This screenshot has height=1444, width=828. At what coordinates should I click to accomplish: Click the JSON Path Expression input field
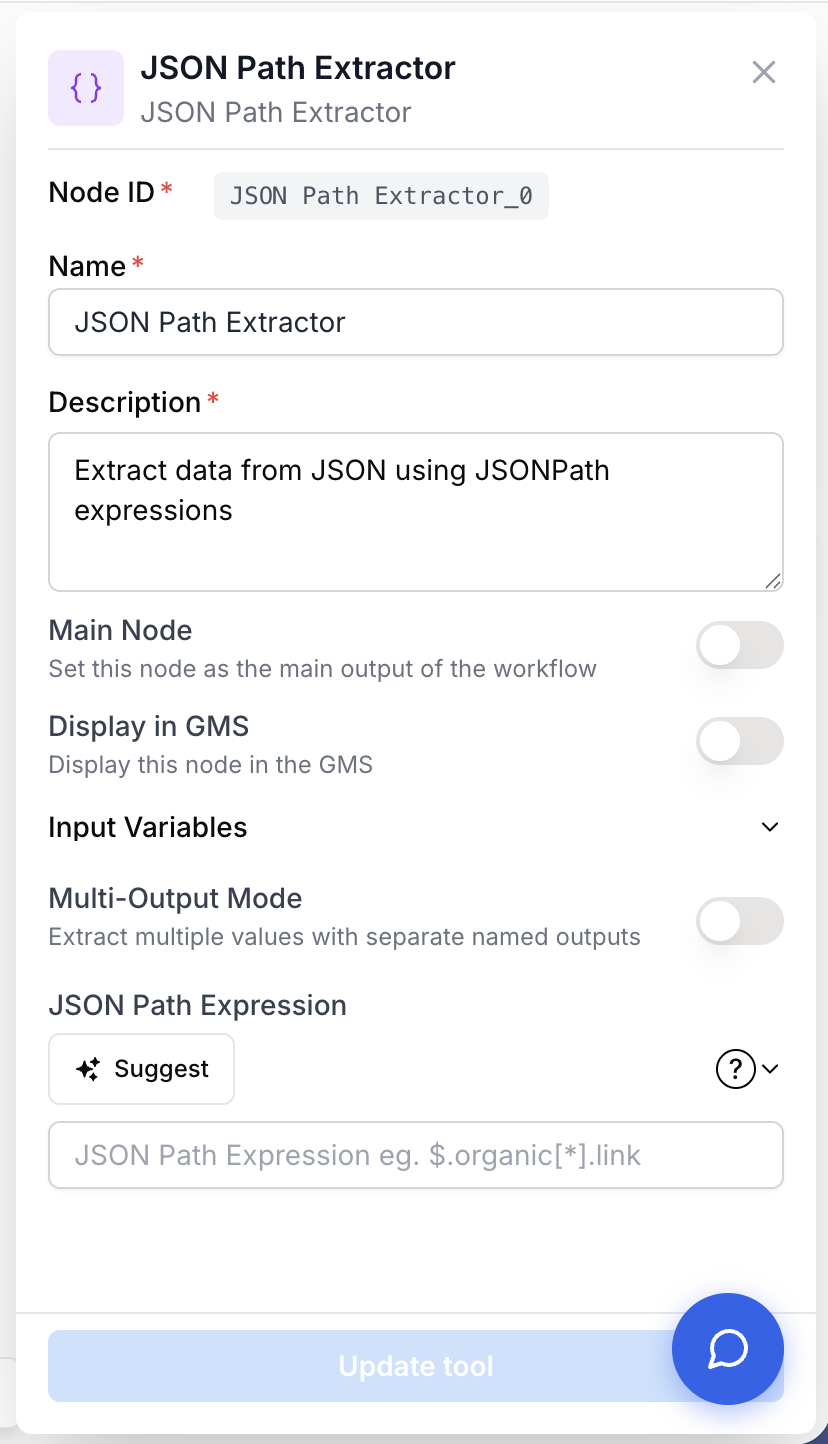tap(416, 1155)
